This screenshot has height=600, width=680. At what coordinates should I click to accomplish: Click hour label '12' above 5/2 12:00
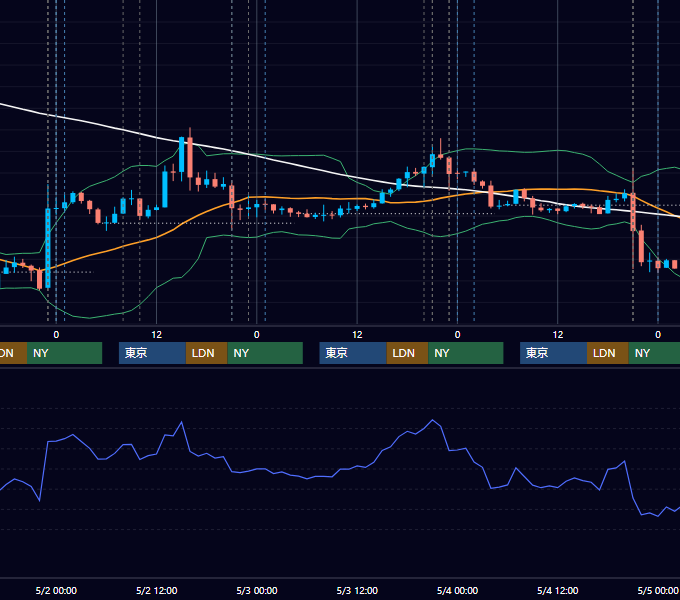pos(157,335)
